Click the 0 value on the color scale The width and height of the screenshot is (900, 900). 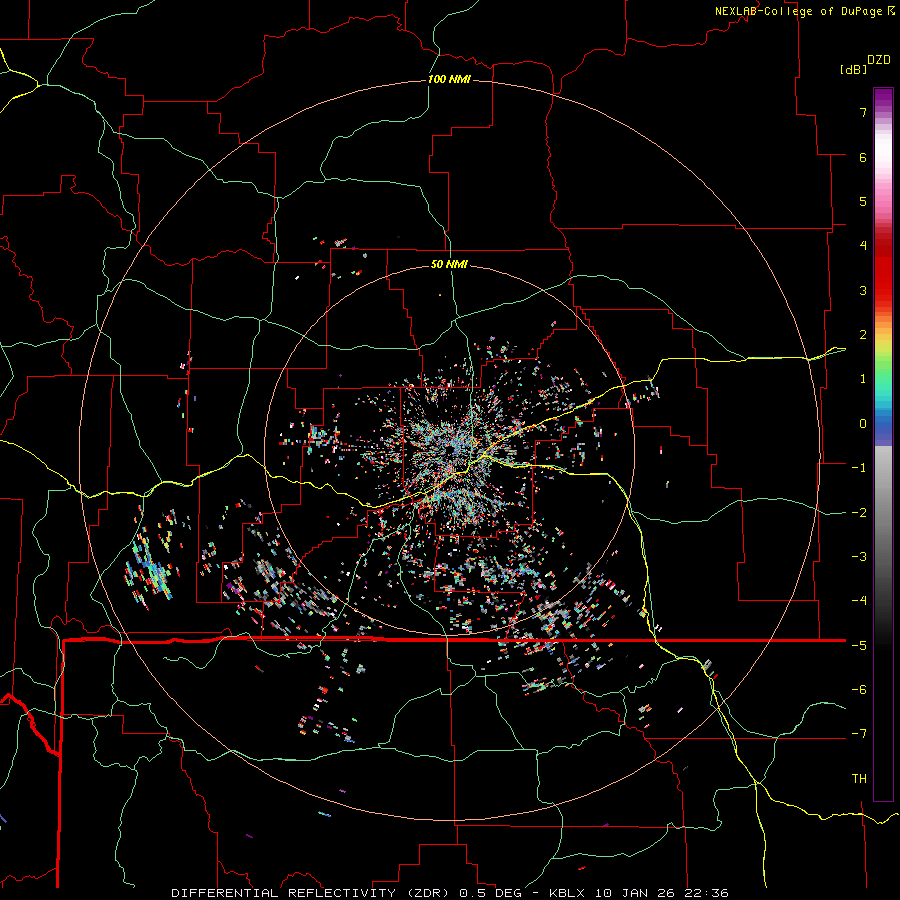[863, 424]
